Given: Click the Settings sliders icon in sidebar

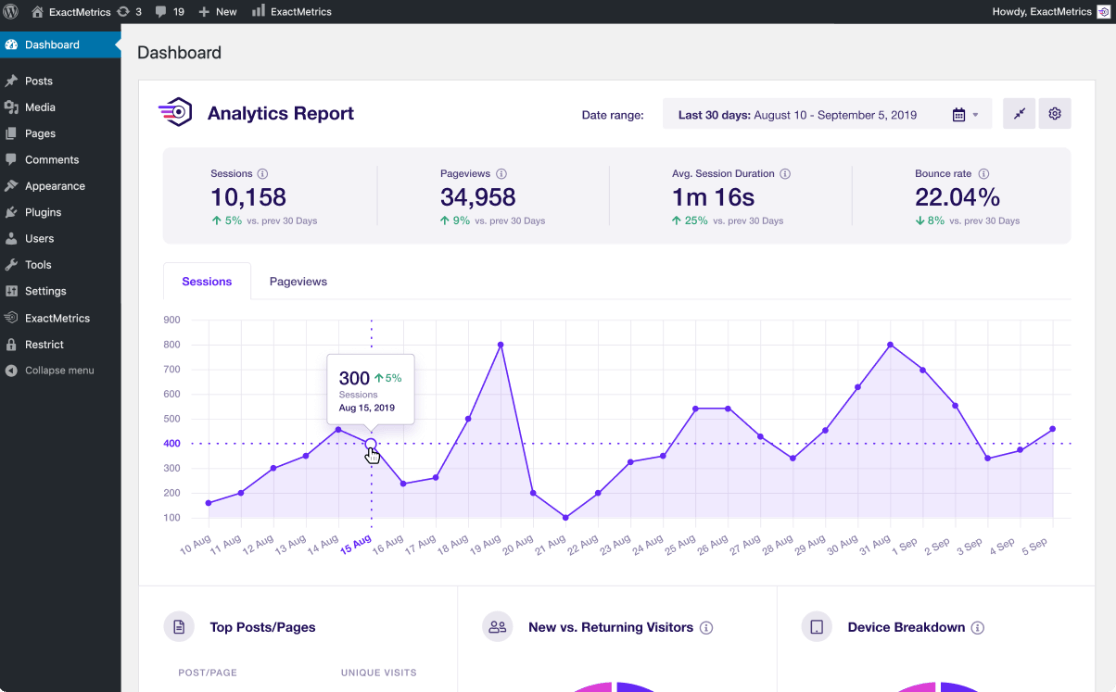Looking at the screenshot, I should coord(11,290).
